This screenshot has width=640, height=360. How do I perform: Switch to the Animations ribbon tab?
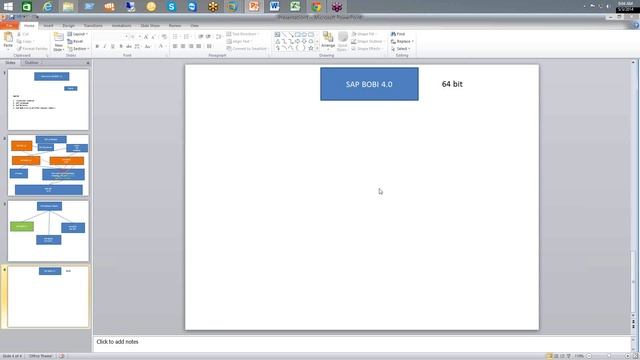click(x=122, y=25)
